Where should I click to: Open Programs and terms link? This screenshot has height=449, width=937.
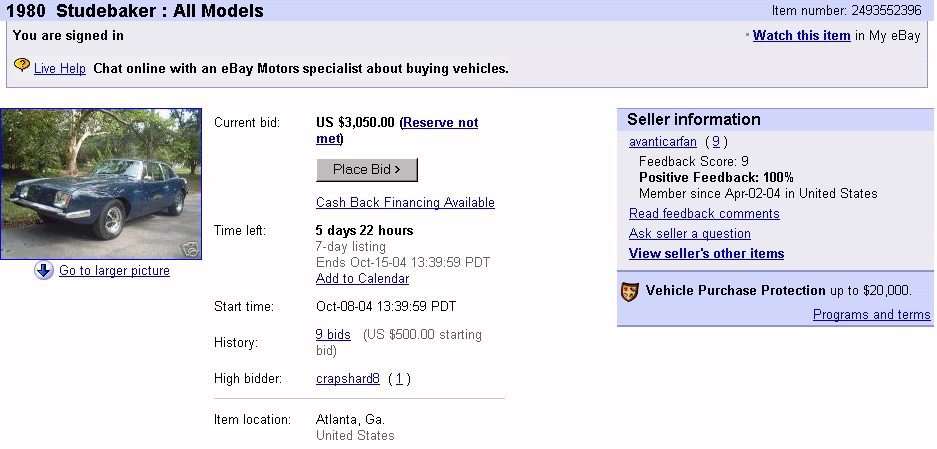point(871,315)
